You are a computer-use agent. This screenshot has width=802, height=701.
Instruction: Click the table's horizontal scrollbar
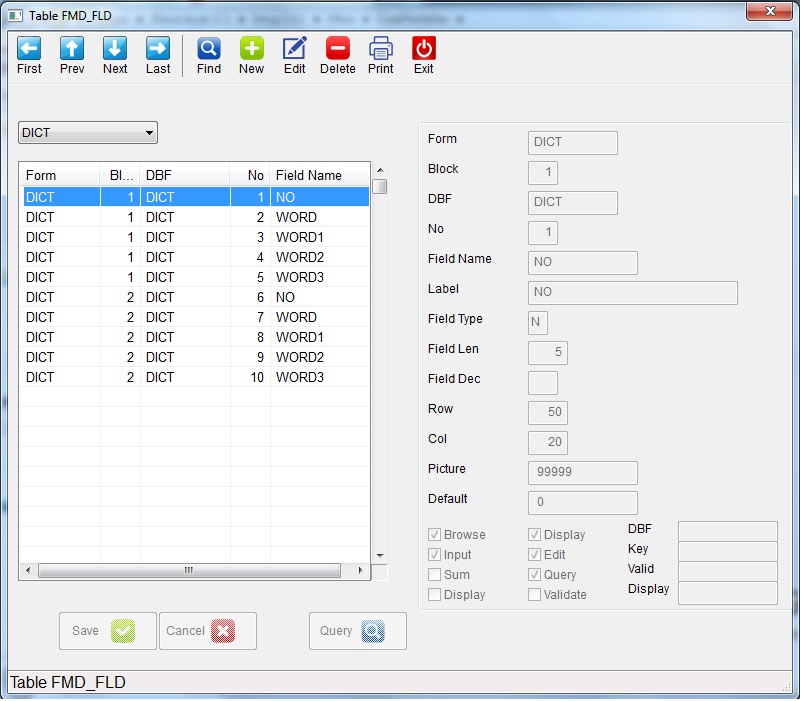point(188,570)
